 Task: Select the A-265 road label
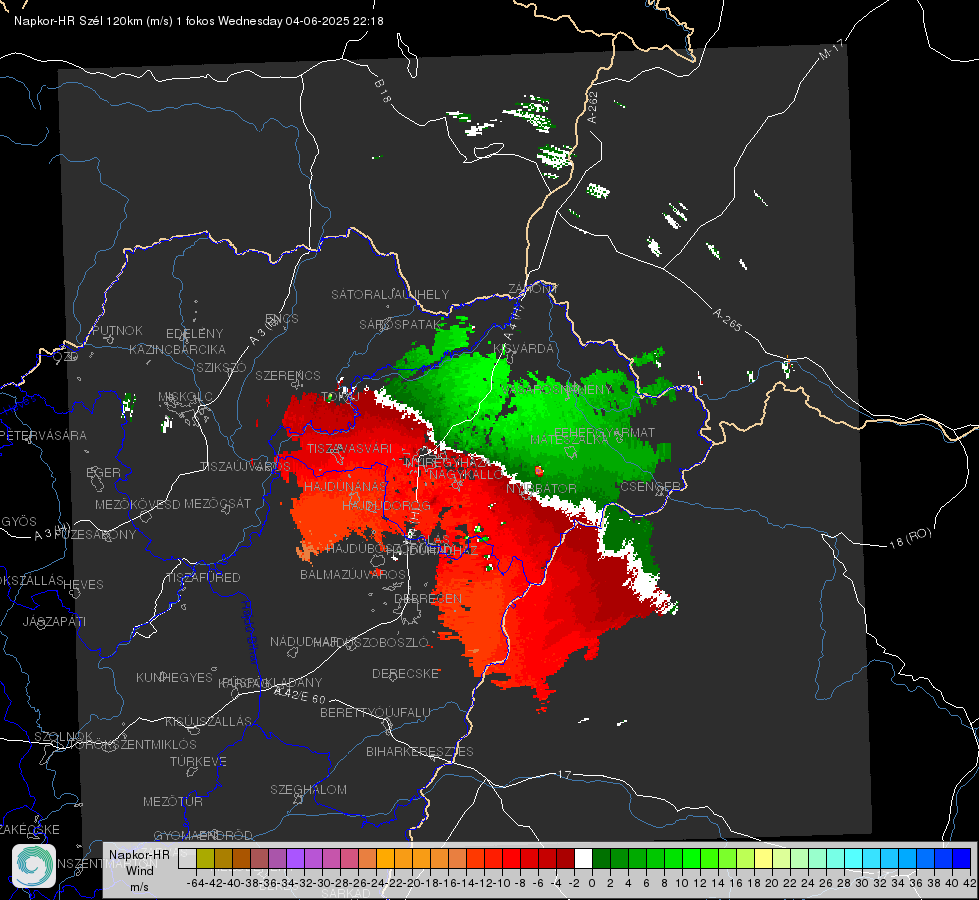pos(727,319)
